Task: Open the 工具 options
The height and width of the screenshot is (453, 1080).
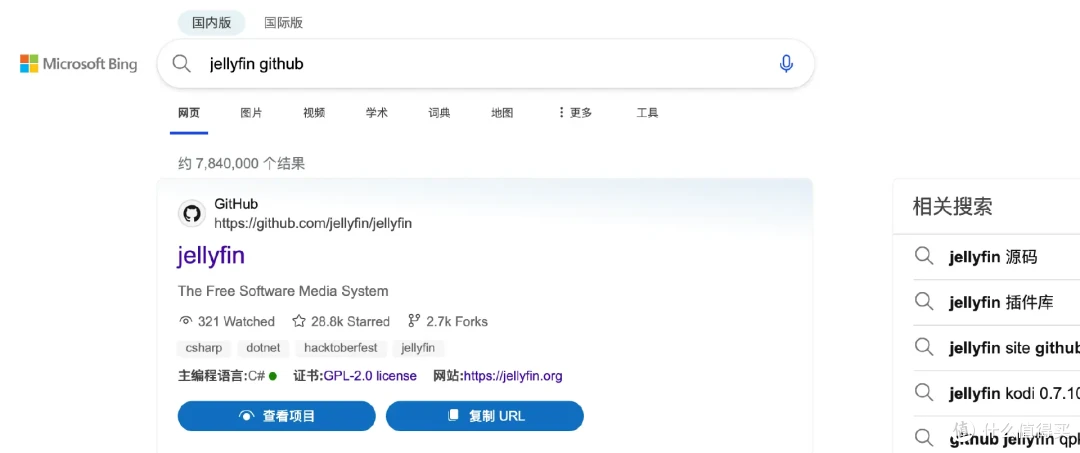Action: [x=647, y=113]
